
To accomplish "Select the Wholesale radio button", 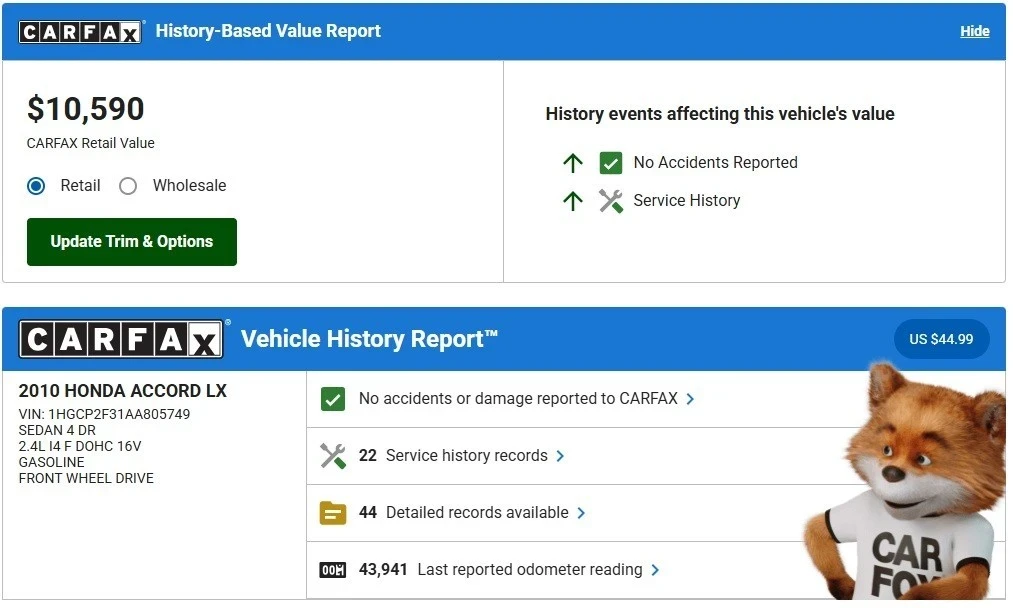I will [128, 187].
